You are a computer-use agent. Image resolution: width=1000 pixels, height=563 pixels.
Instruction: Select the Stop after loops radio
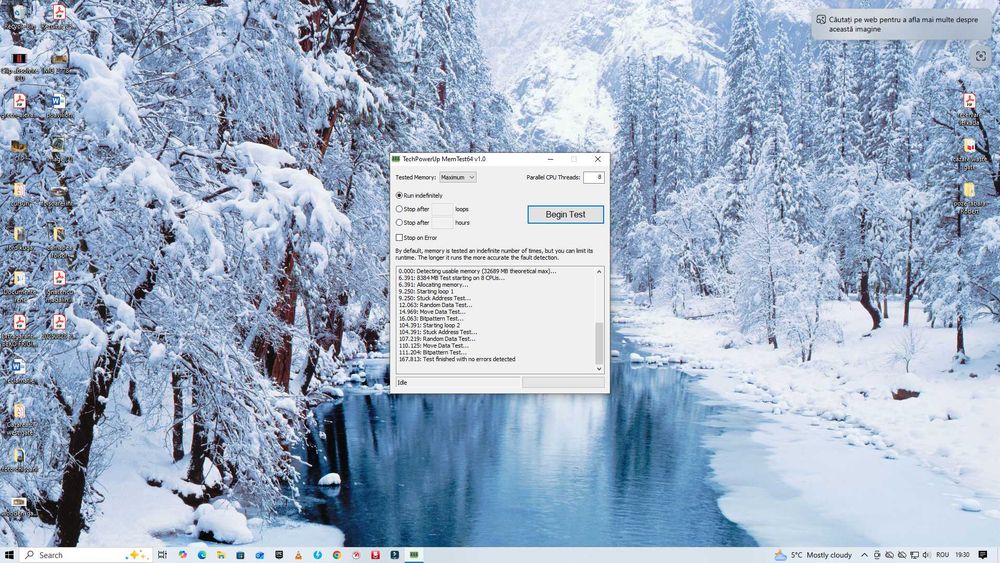click(x=399, y=209)
